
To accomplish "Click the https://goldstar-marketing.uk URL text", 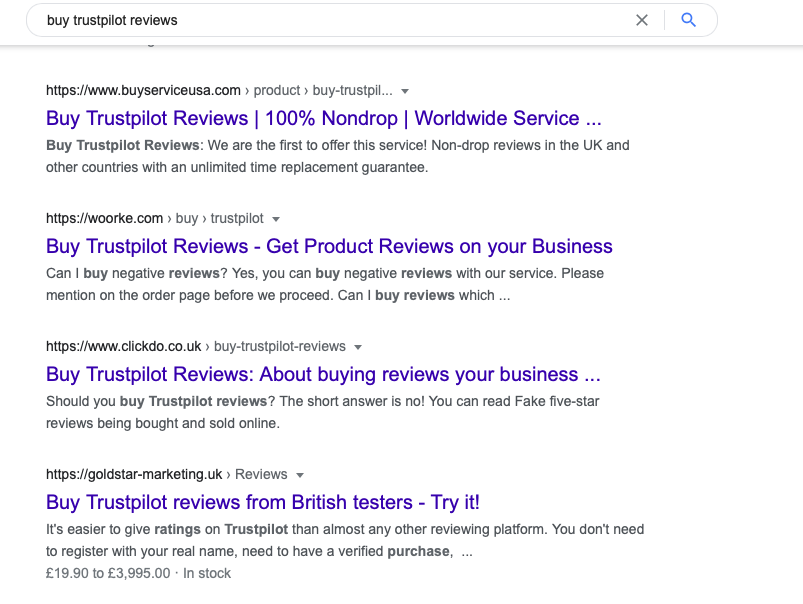I will pyautogui.click(x=134, y=475).
